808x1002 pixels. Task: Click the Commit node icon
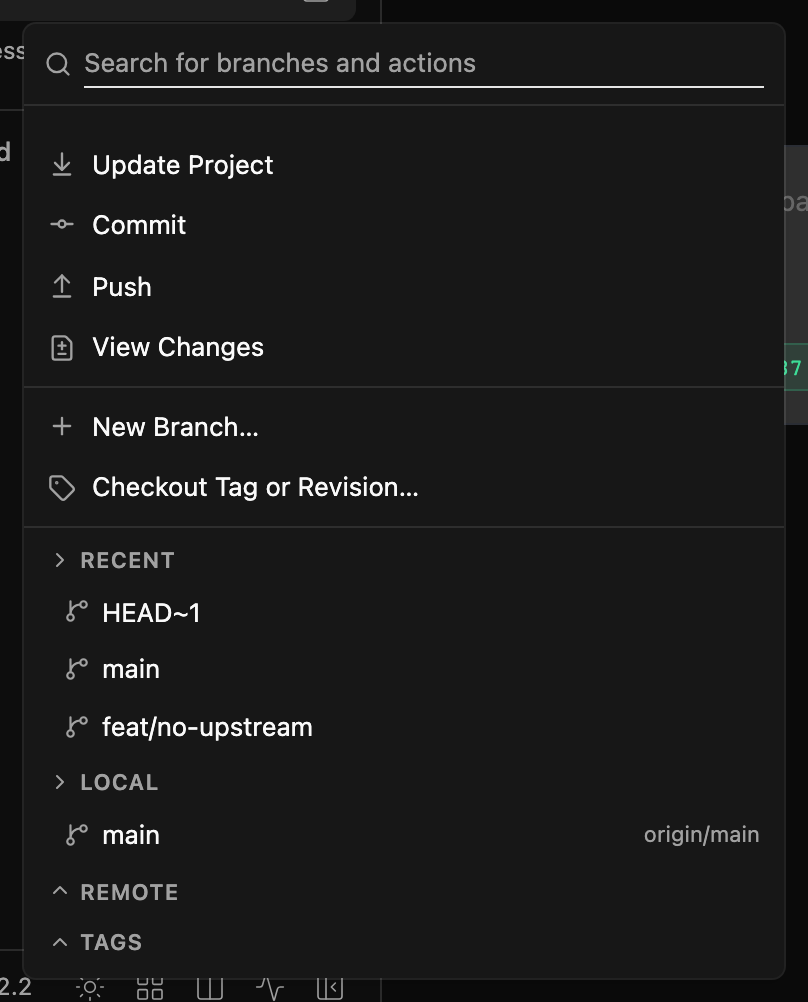[x=62, y=224]
